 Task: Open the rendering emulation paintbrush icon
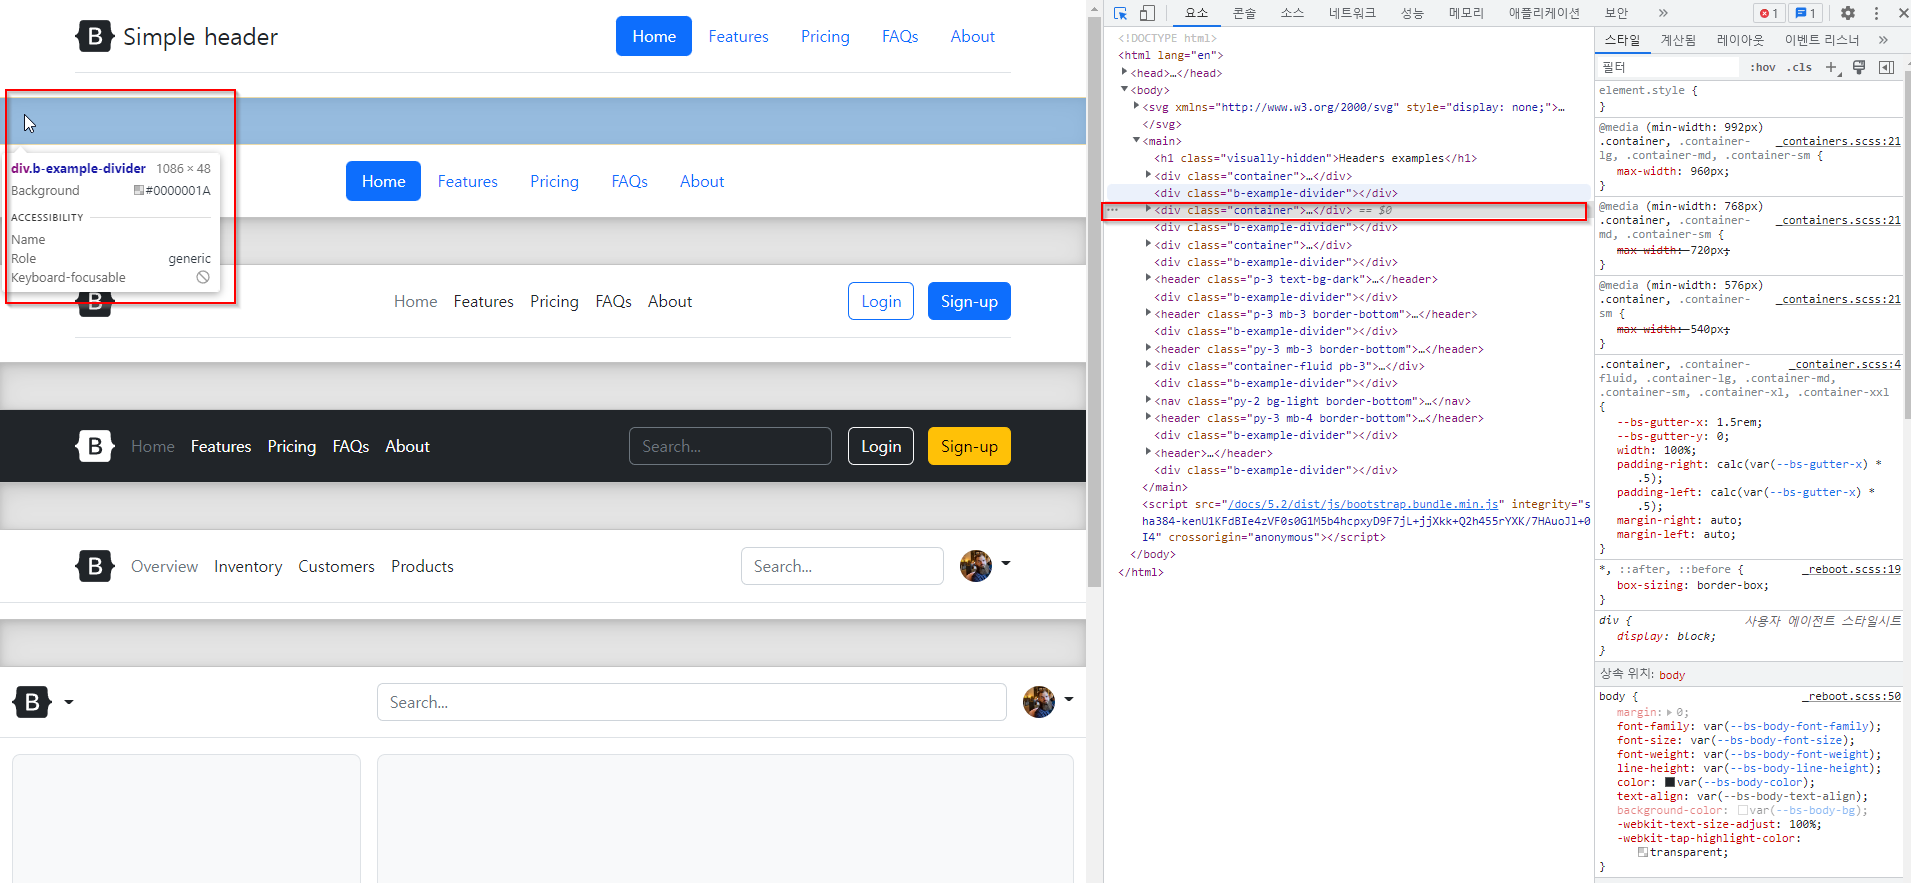1859,67
